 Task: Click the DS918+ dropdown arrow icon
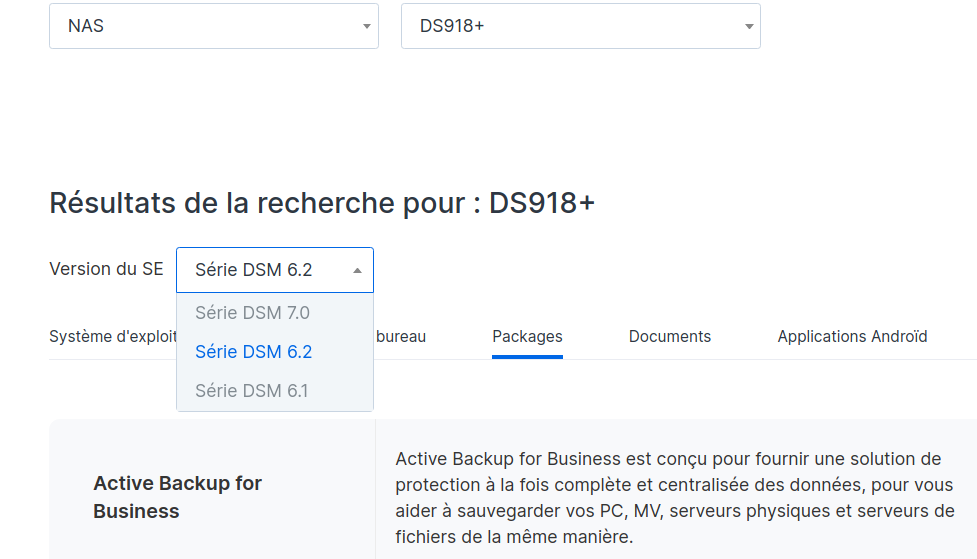(749, 27)
